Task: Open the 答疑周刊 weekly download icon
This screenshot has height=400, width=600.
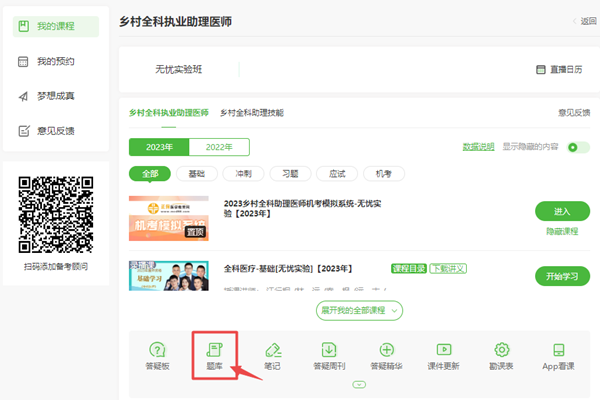Action: 329,356
